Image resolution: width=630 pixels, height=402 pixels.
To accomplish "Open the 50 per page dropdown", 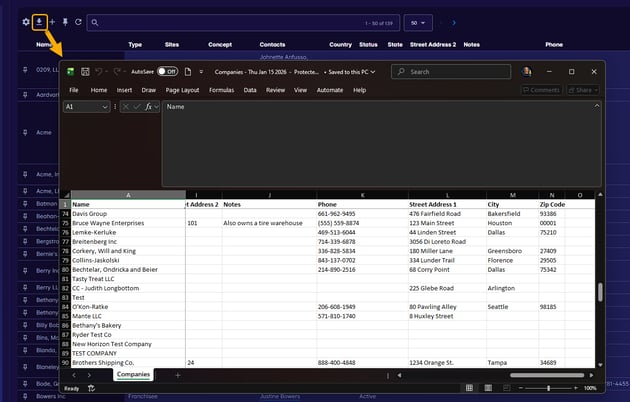I will click(420, 21).
